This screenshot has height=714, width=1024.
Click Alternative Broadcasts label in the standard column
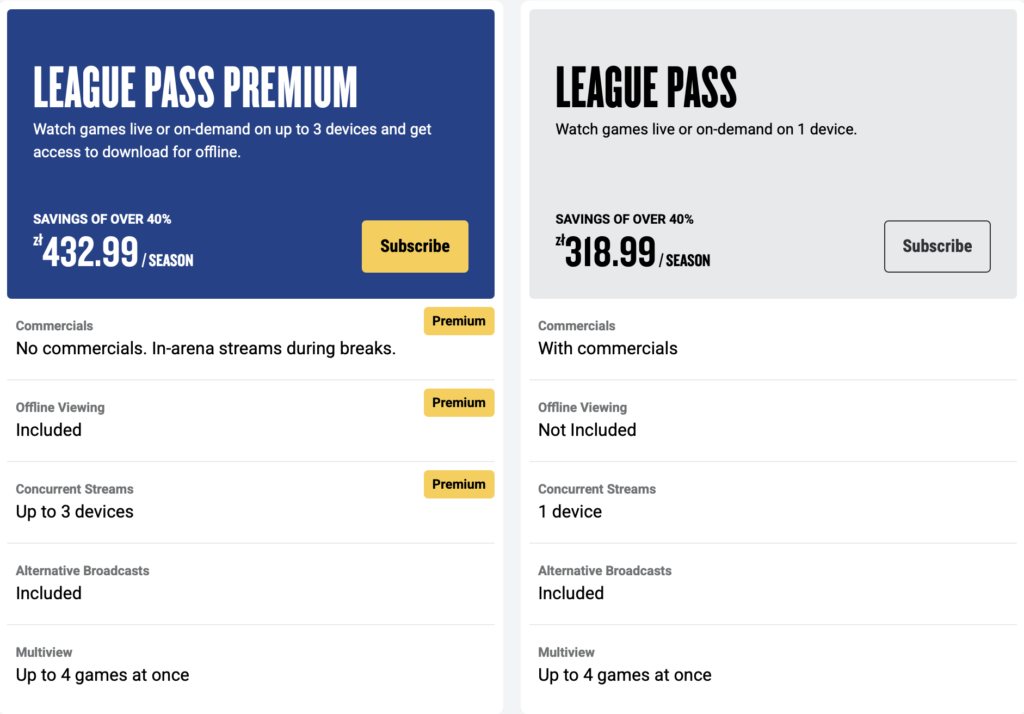tap(604, 571)
